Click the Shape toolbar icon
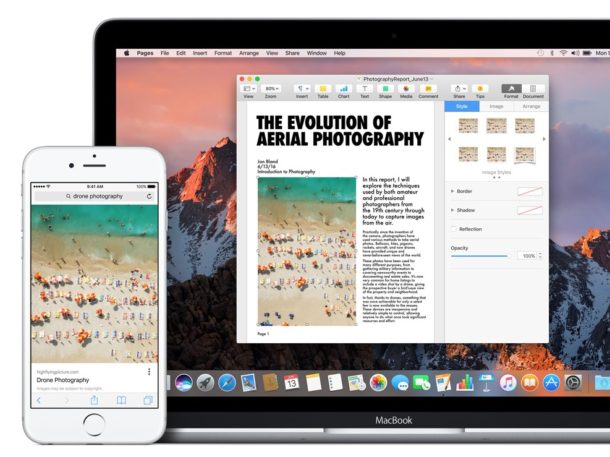This screenshot has width=610, height=457. 385,89
